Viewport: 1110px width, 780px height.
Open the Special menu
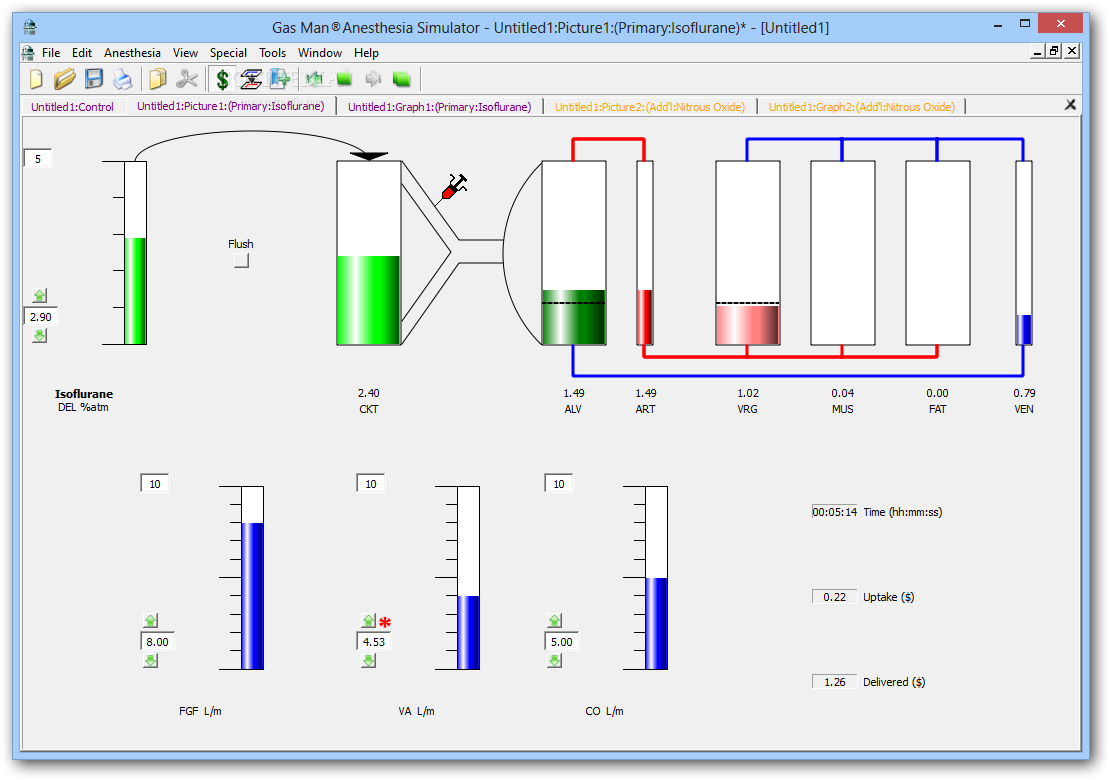click(x=228, y=52)
